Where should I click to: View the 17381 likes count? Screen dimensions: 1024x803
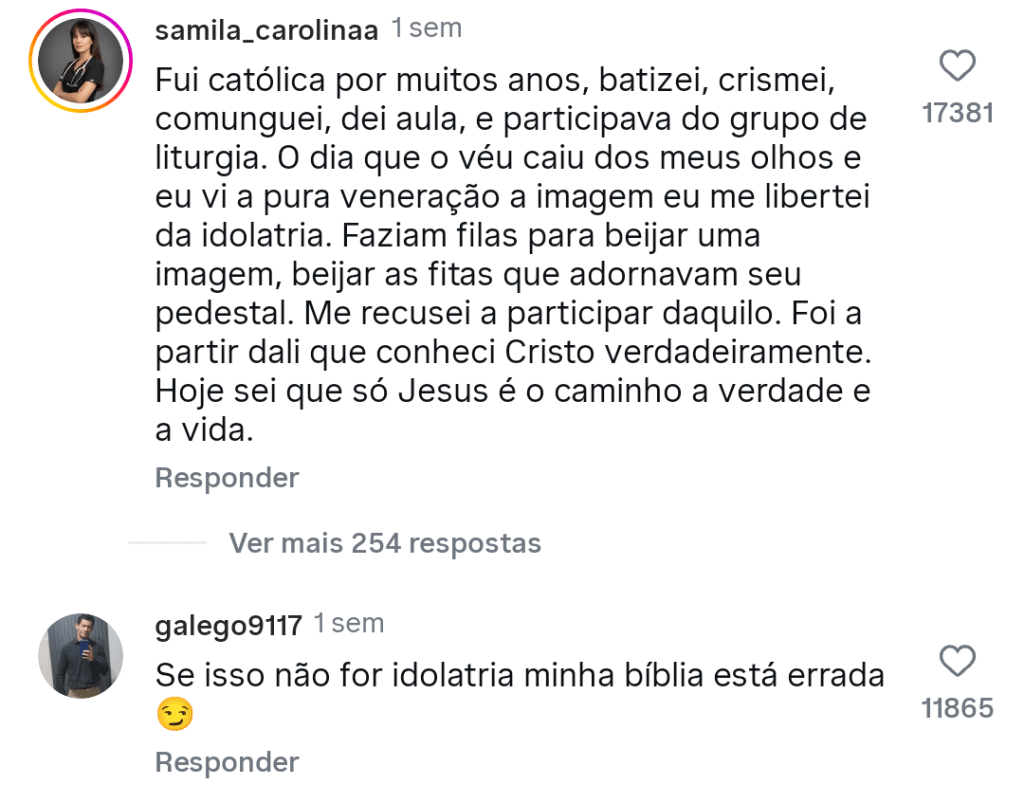pos(957,113)
